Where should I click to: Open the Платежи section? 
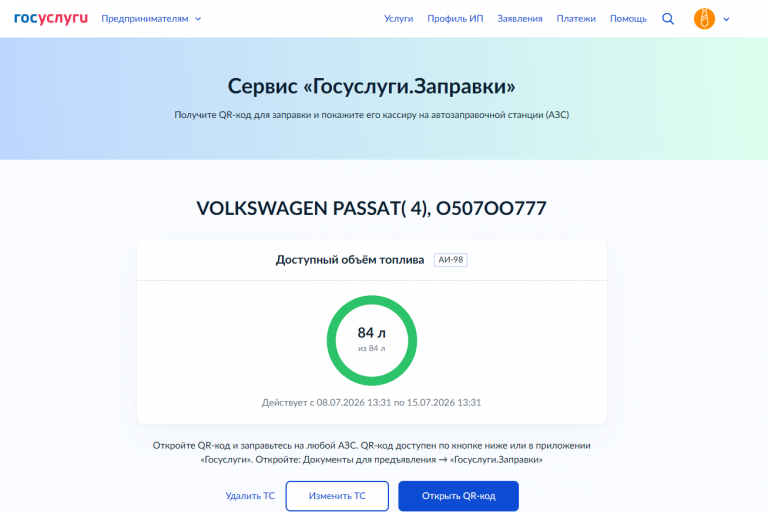[576, 19]
